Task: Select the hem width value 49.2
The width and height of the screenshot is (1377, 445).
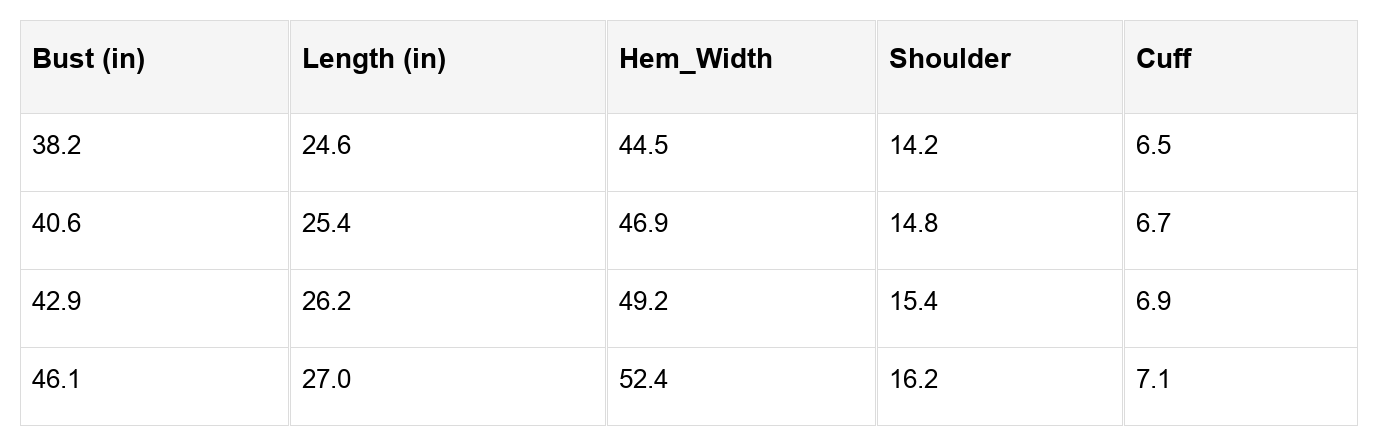Action: pos(644,302)
